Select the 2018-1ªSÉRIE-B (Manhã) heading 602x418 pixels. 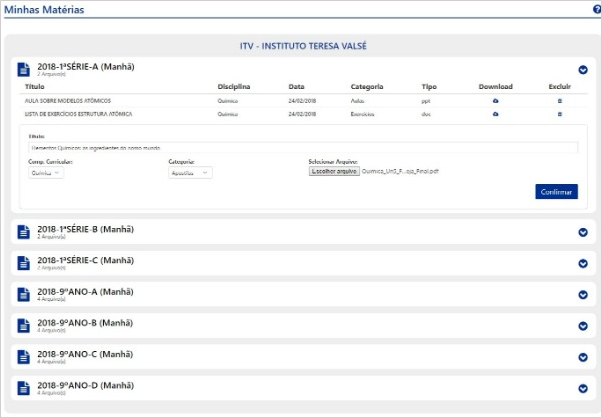[x=86, y=229]
